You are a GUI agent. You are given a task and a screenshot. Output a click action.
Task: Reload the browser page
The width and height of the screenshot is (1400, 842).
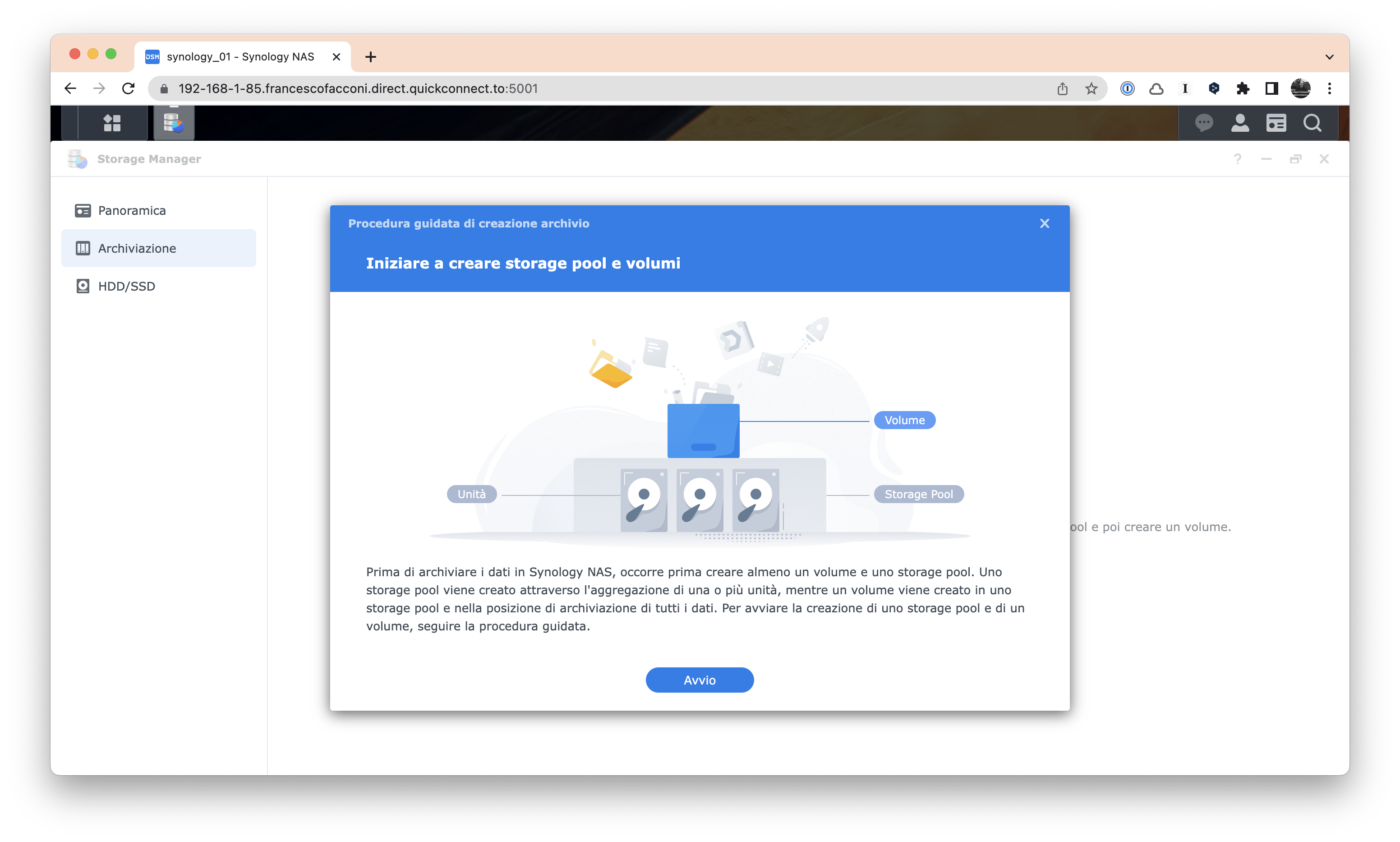click(x=128, y=88)
